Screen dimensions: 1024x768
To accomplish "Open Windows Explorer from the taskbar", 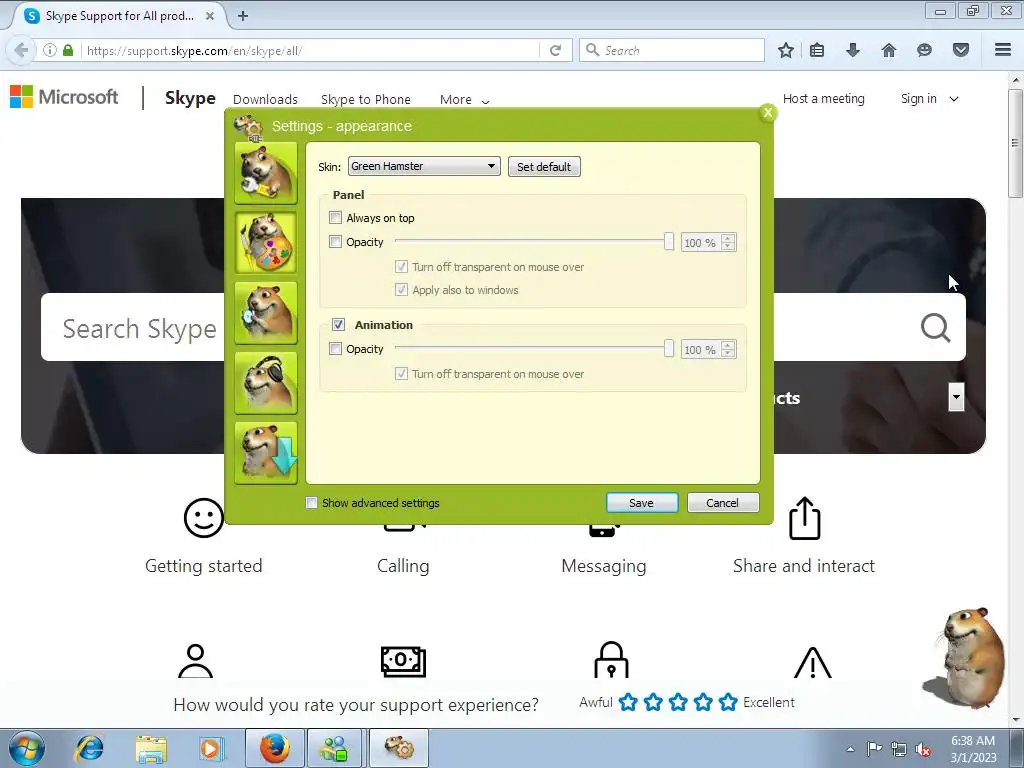I will [151, 748].
